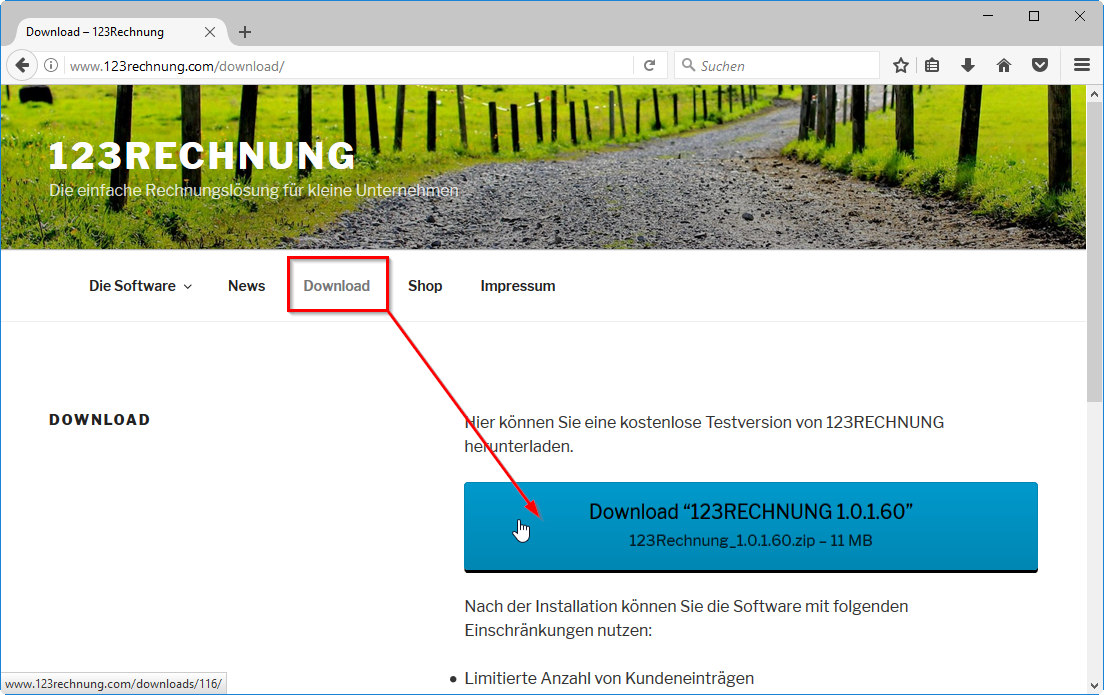Click scrollbar up arrow

[1094, 94]
